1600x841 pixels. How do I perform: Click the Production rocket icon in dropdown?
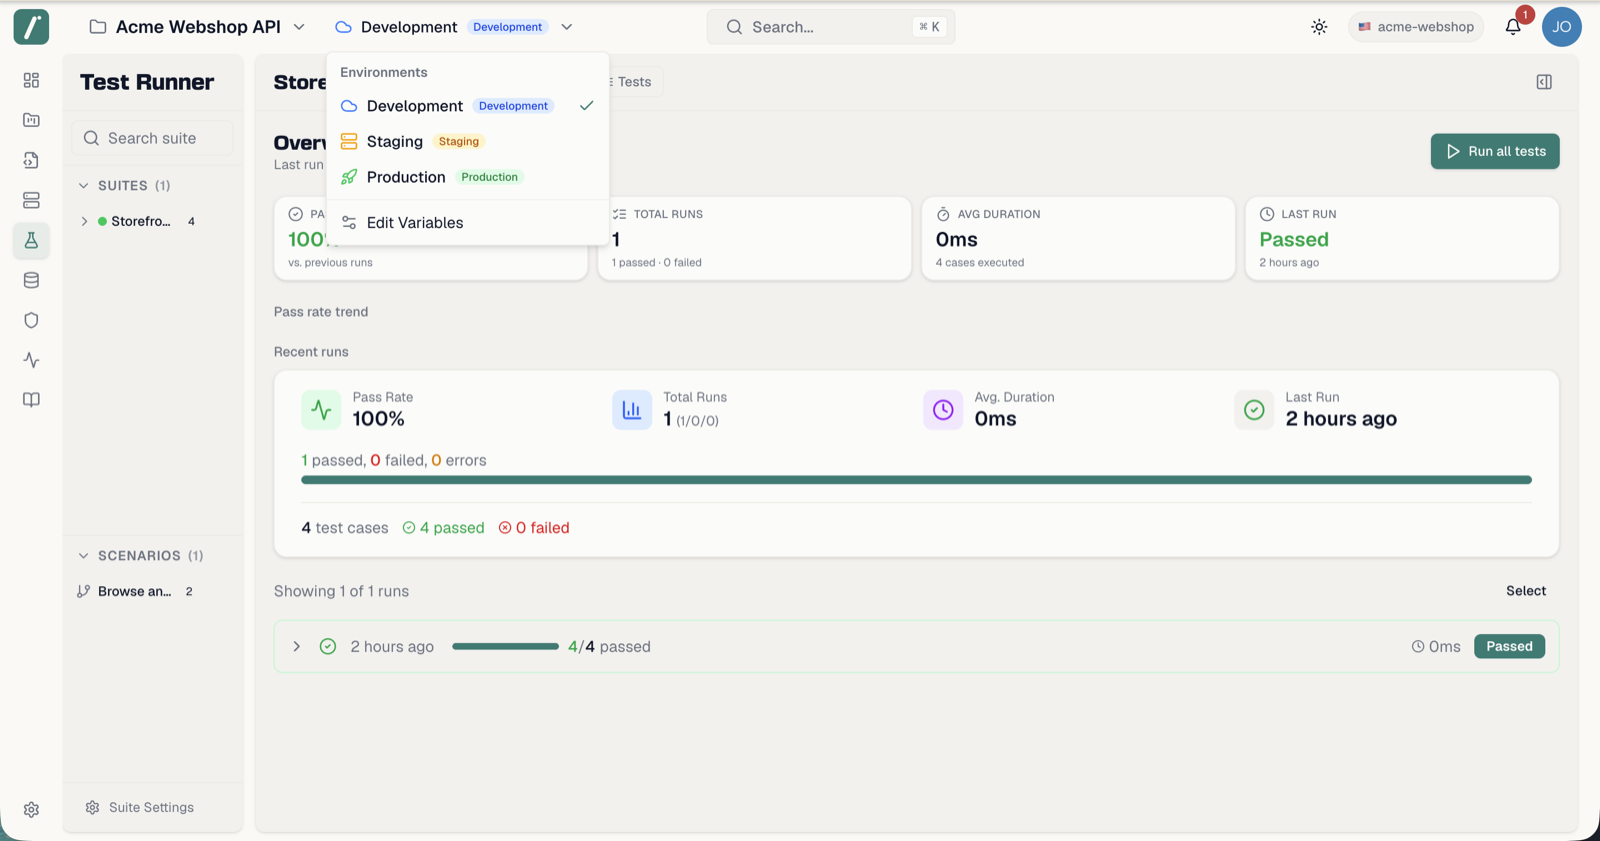(x=349, y=177)
